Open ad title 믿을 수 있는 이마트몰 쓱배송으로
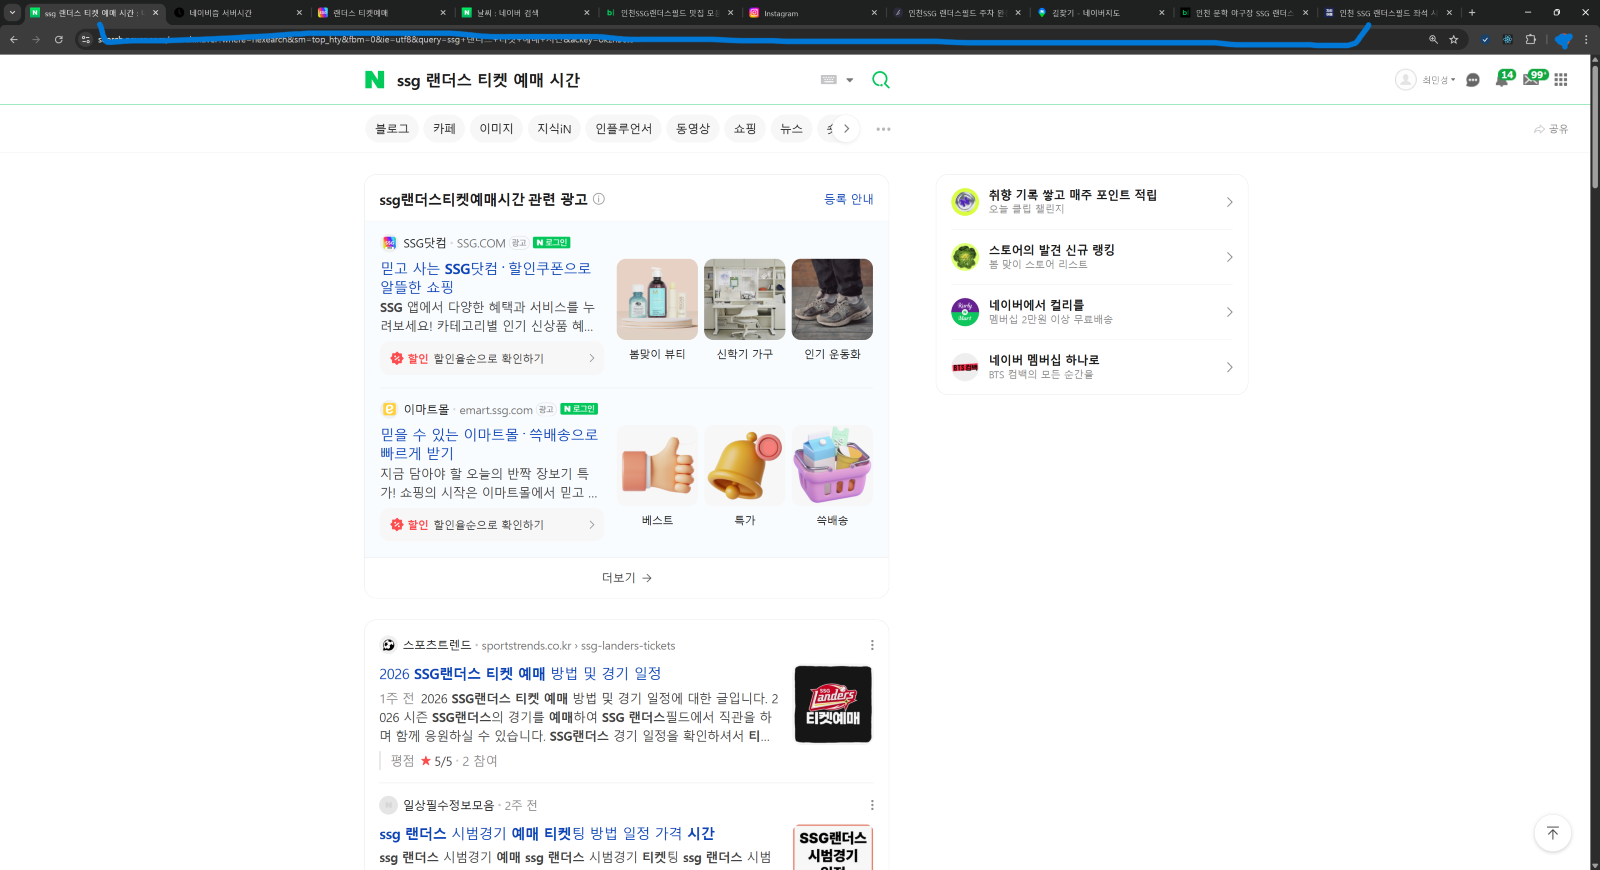Screen dimensions: 1600x870 (x=489, y=443)
